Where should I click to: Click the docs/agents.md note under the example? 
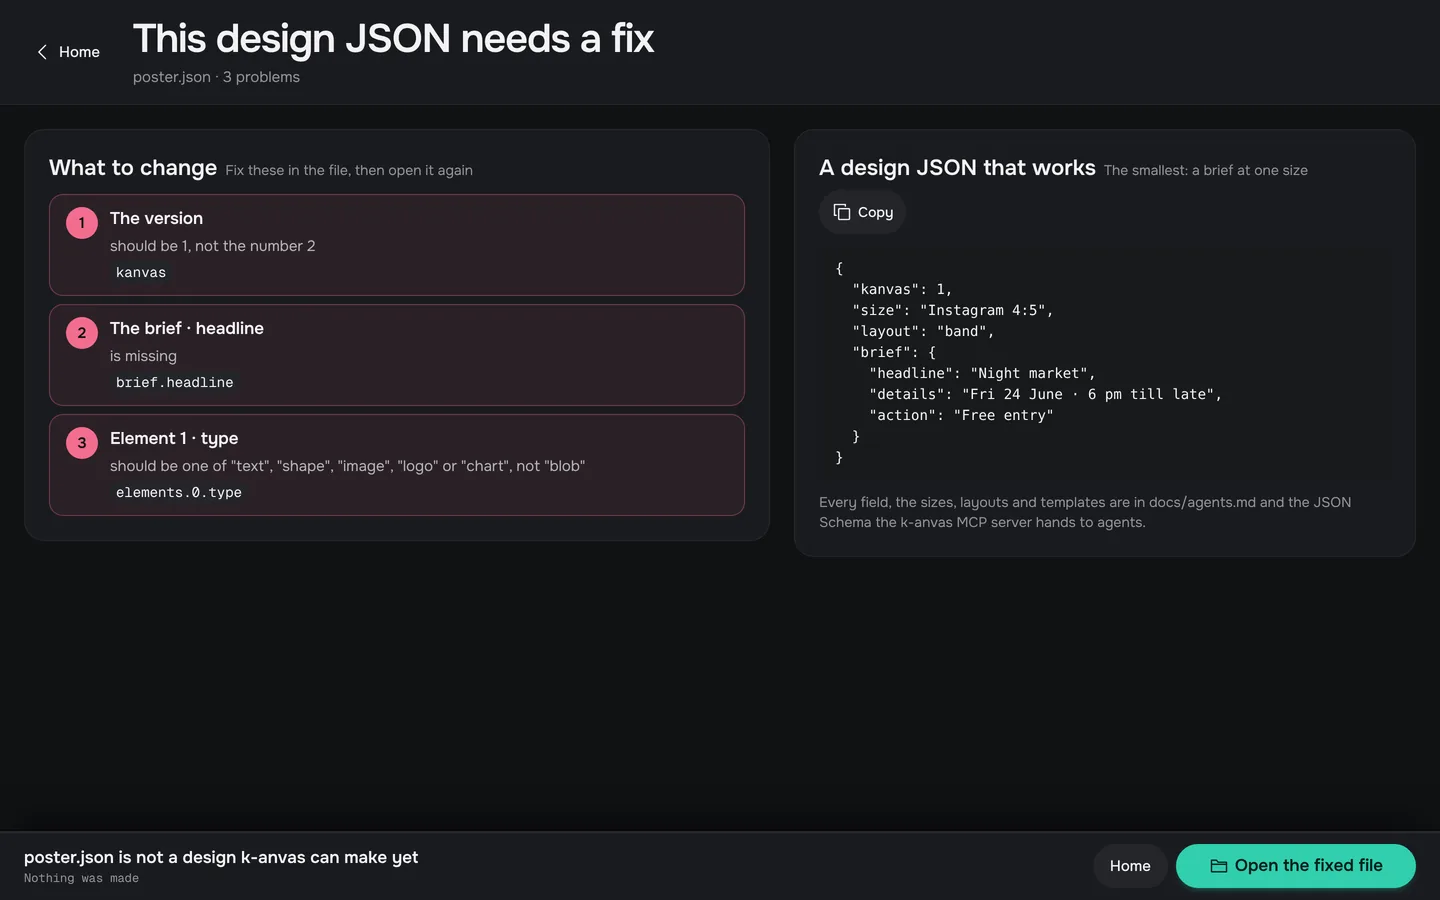[1085, 512]
